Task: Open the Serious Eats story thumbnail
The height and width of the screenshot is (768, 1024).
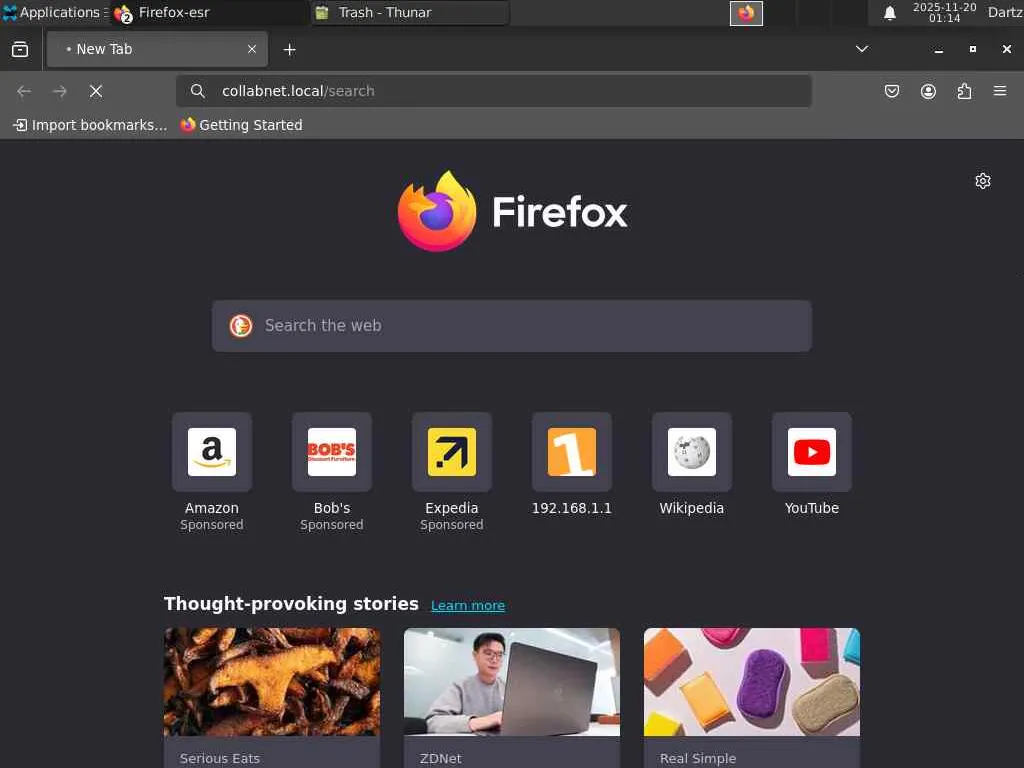Action: click(x=272, y=682)
